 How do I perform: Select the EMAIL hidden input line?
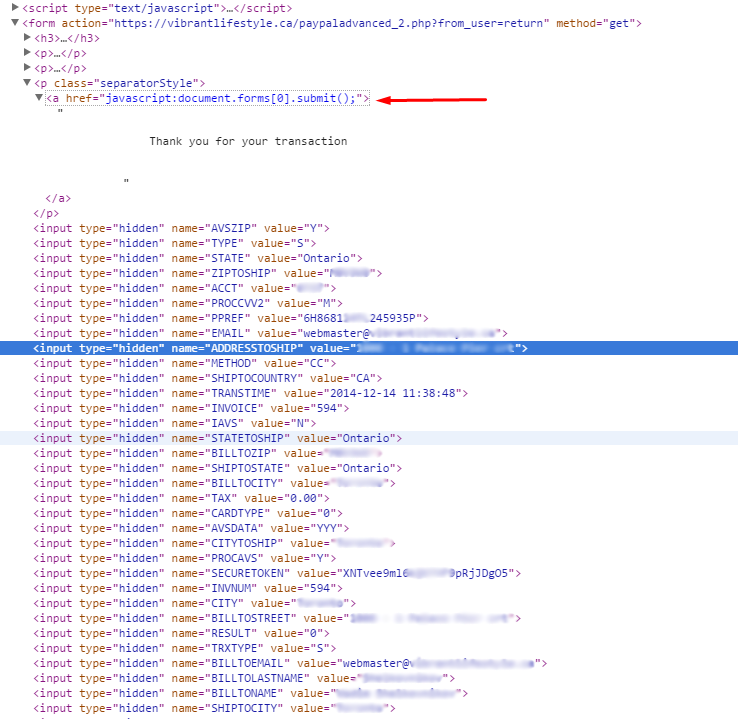pyautogui.click(x=271, y=334)
